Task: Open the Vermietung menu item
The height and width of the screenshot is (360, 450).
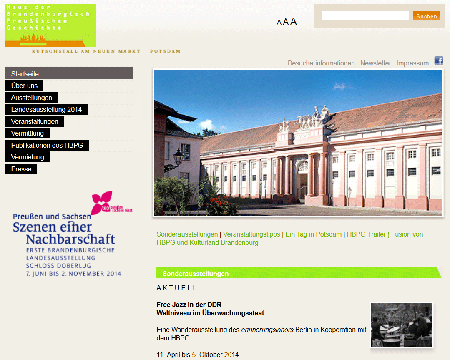Action: 27,157
